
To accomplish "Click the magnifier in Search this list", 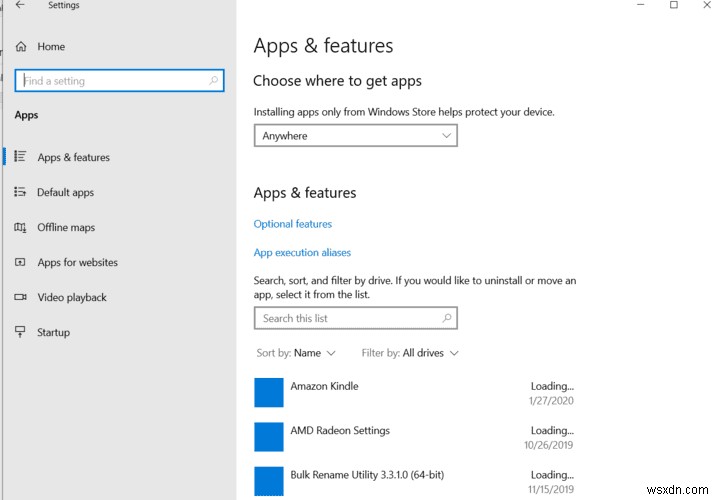I will pos(447,318).
